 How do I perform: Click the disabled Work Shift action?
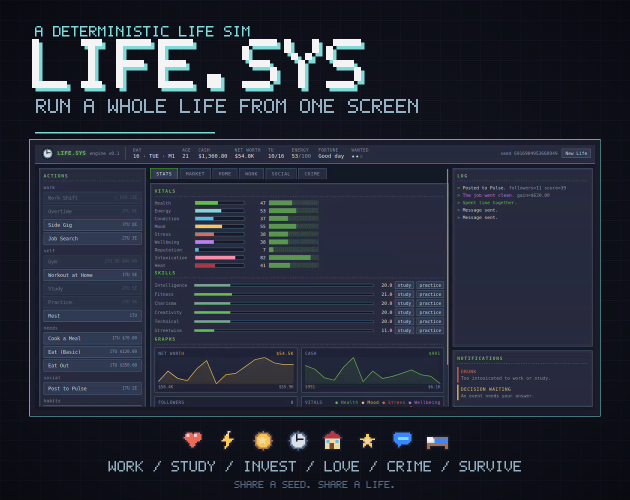point(92,198)
